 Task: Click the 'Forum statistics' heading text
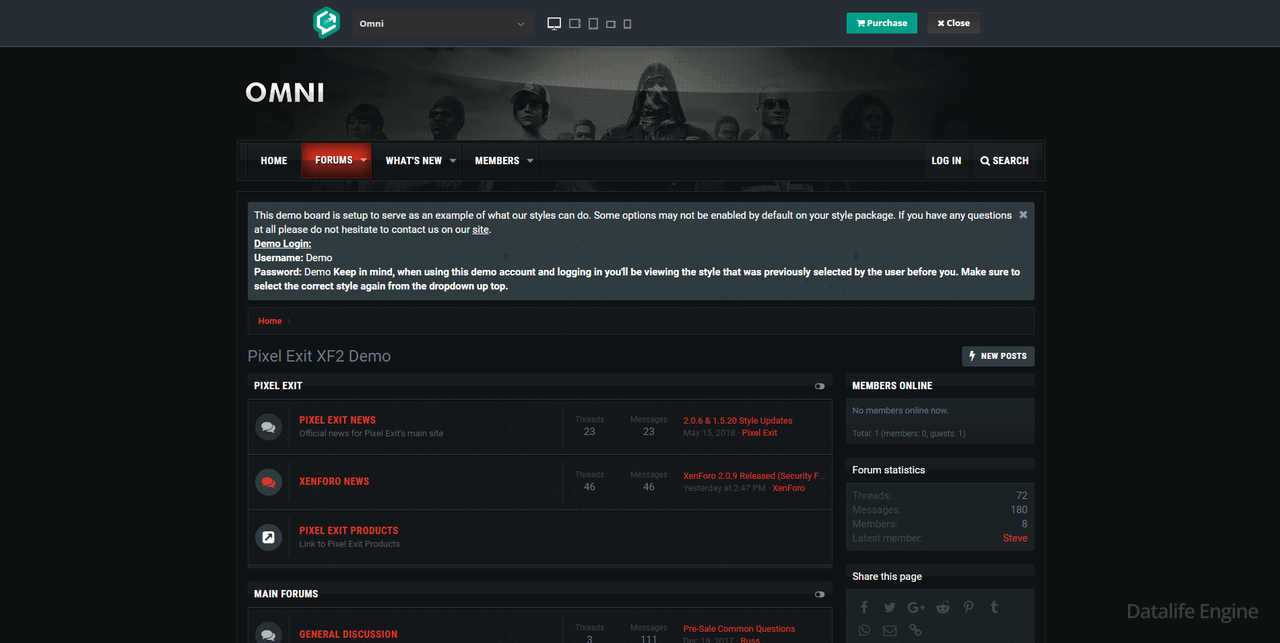click(x=889, y=470)
